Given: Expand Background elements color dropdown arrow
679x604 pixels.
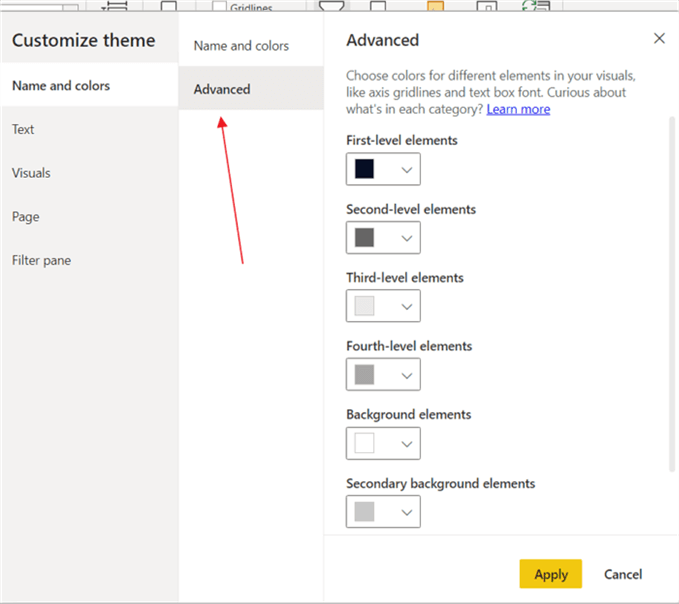Looking at the screenshot, I should tap(407, 444).
